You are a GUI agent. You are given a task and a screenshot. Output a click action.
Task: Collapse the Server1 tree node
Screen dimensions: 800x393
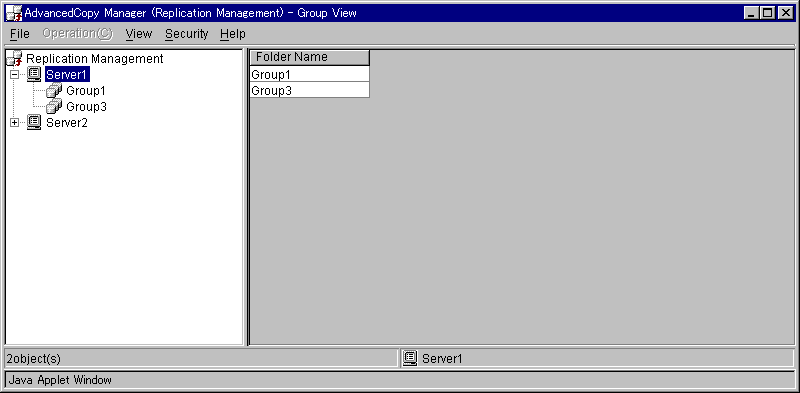pyautogui.click(x=14, y=75)
